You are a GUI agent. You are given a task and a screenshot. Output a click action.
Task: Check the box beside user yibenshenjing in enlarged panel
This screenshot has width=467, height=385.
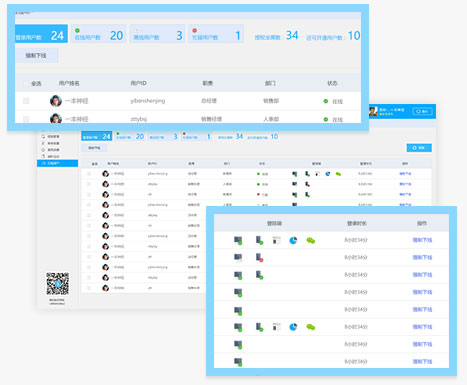pyautogui.click(x=26, y=101)
